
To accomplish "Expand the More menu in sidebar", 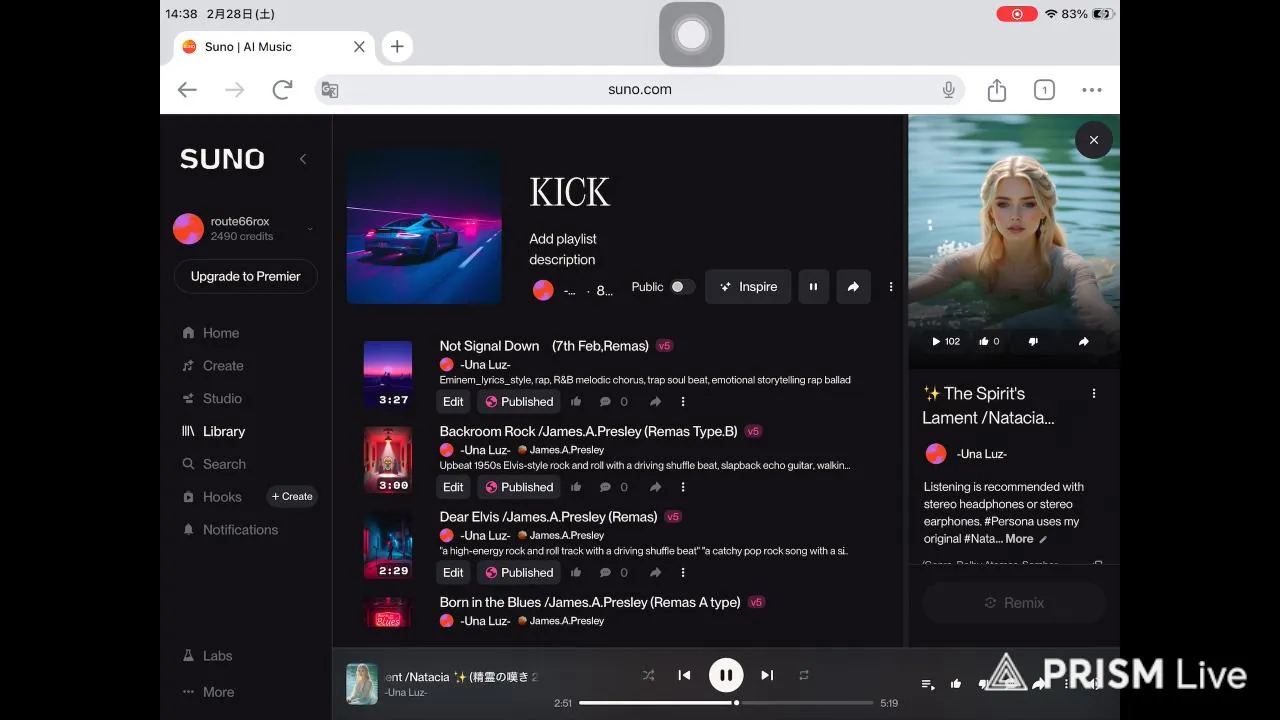I will pyautogui.click(x=209, y=692).
